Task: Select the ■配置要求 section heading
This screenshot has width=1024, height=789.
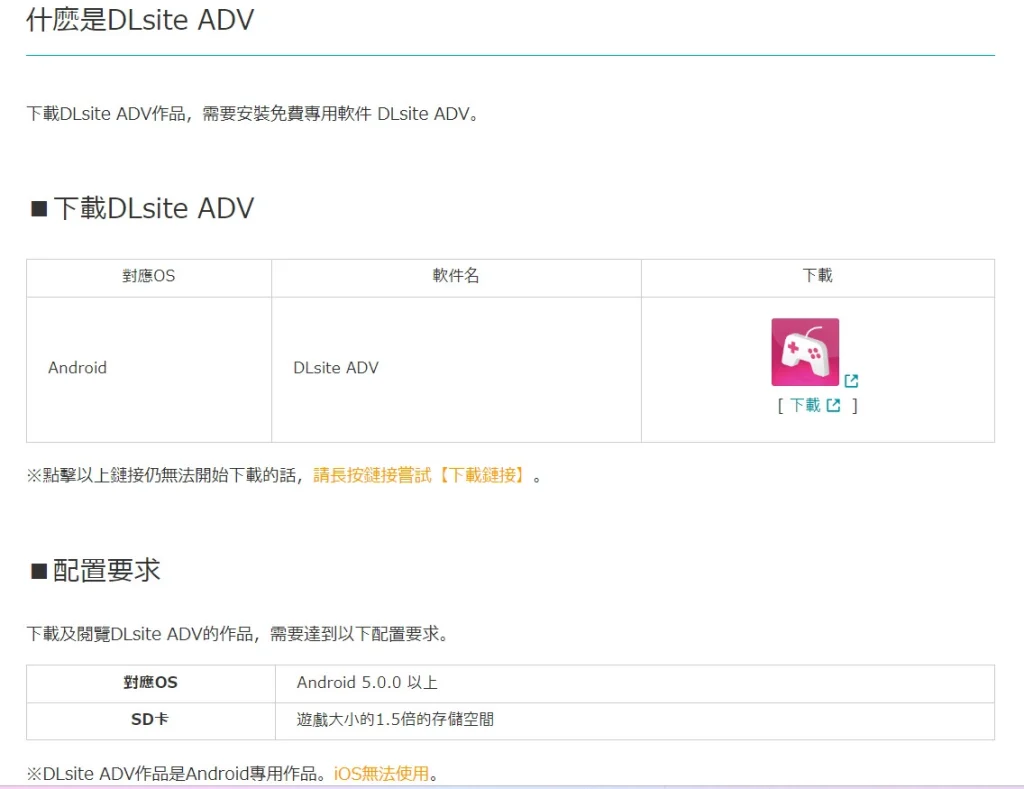Action: 95,570
